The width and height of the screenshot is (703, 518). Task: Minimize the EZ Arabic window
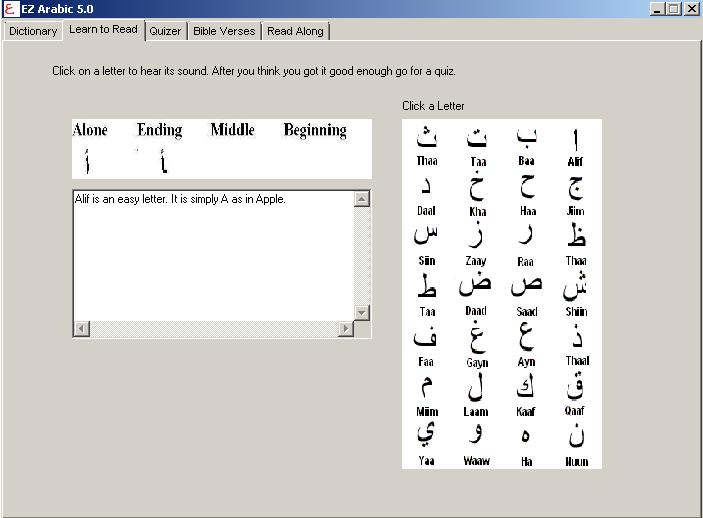tap(657, 9)
